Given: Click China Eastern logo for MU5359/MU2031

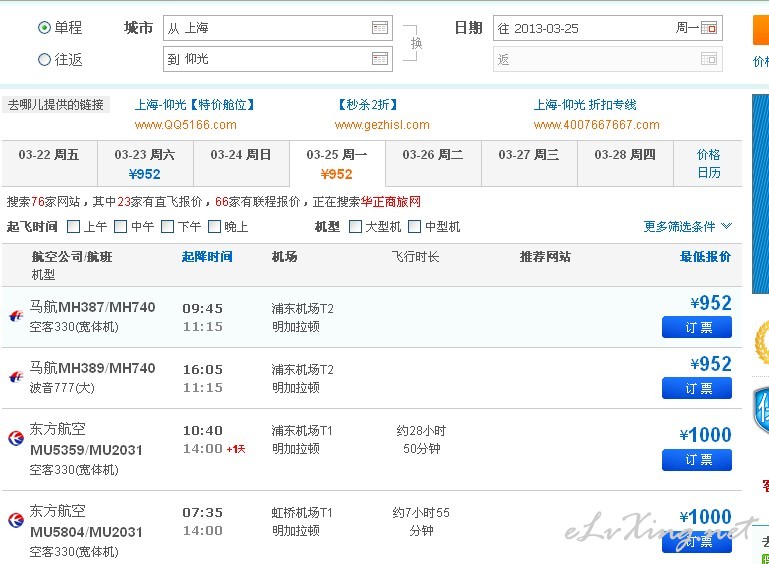Looking at the screenshot, I should (16, 438).
